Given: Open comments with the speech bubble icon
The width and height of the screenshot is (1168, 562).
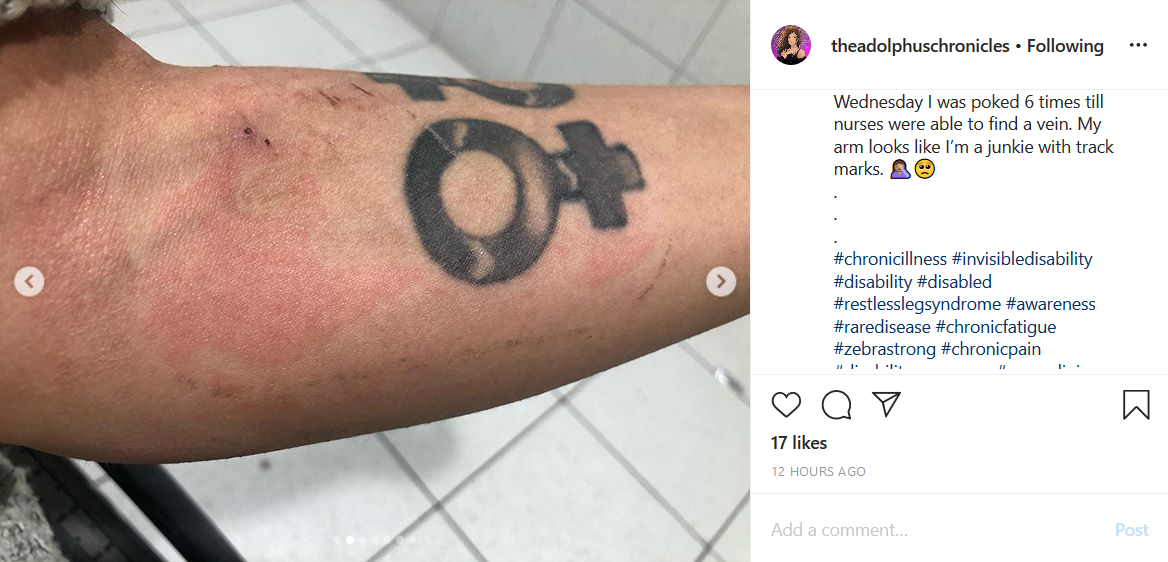Looking at the screenshot, I should pyautogui.click(x=837, y=404).
